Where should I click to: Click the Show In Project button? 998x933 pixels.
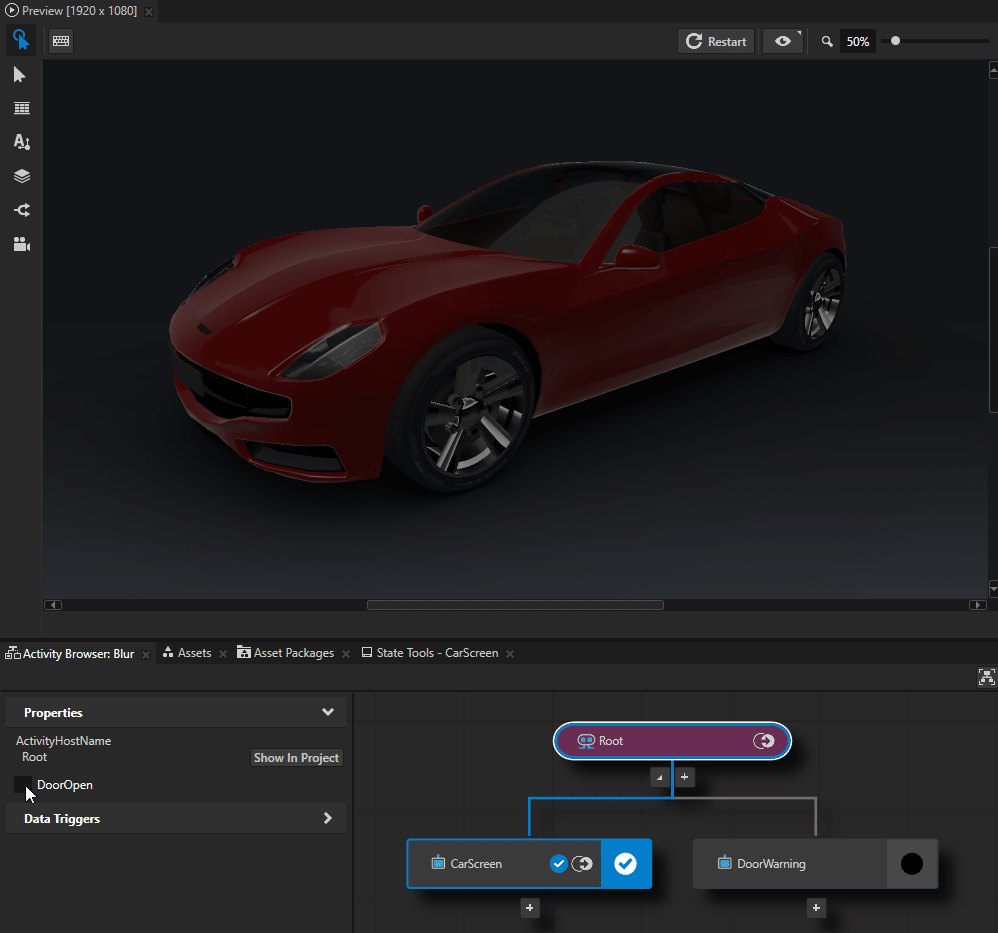point(296,757)
